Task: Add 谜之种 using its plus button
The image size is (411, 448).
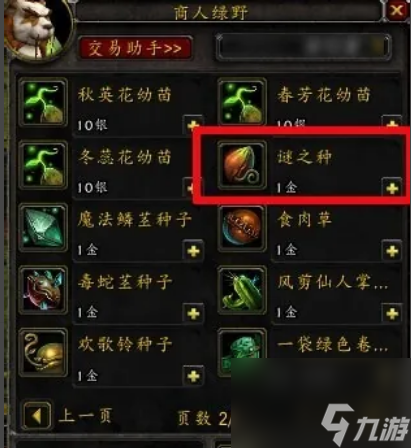Action: (392, 189)
